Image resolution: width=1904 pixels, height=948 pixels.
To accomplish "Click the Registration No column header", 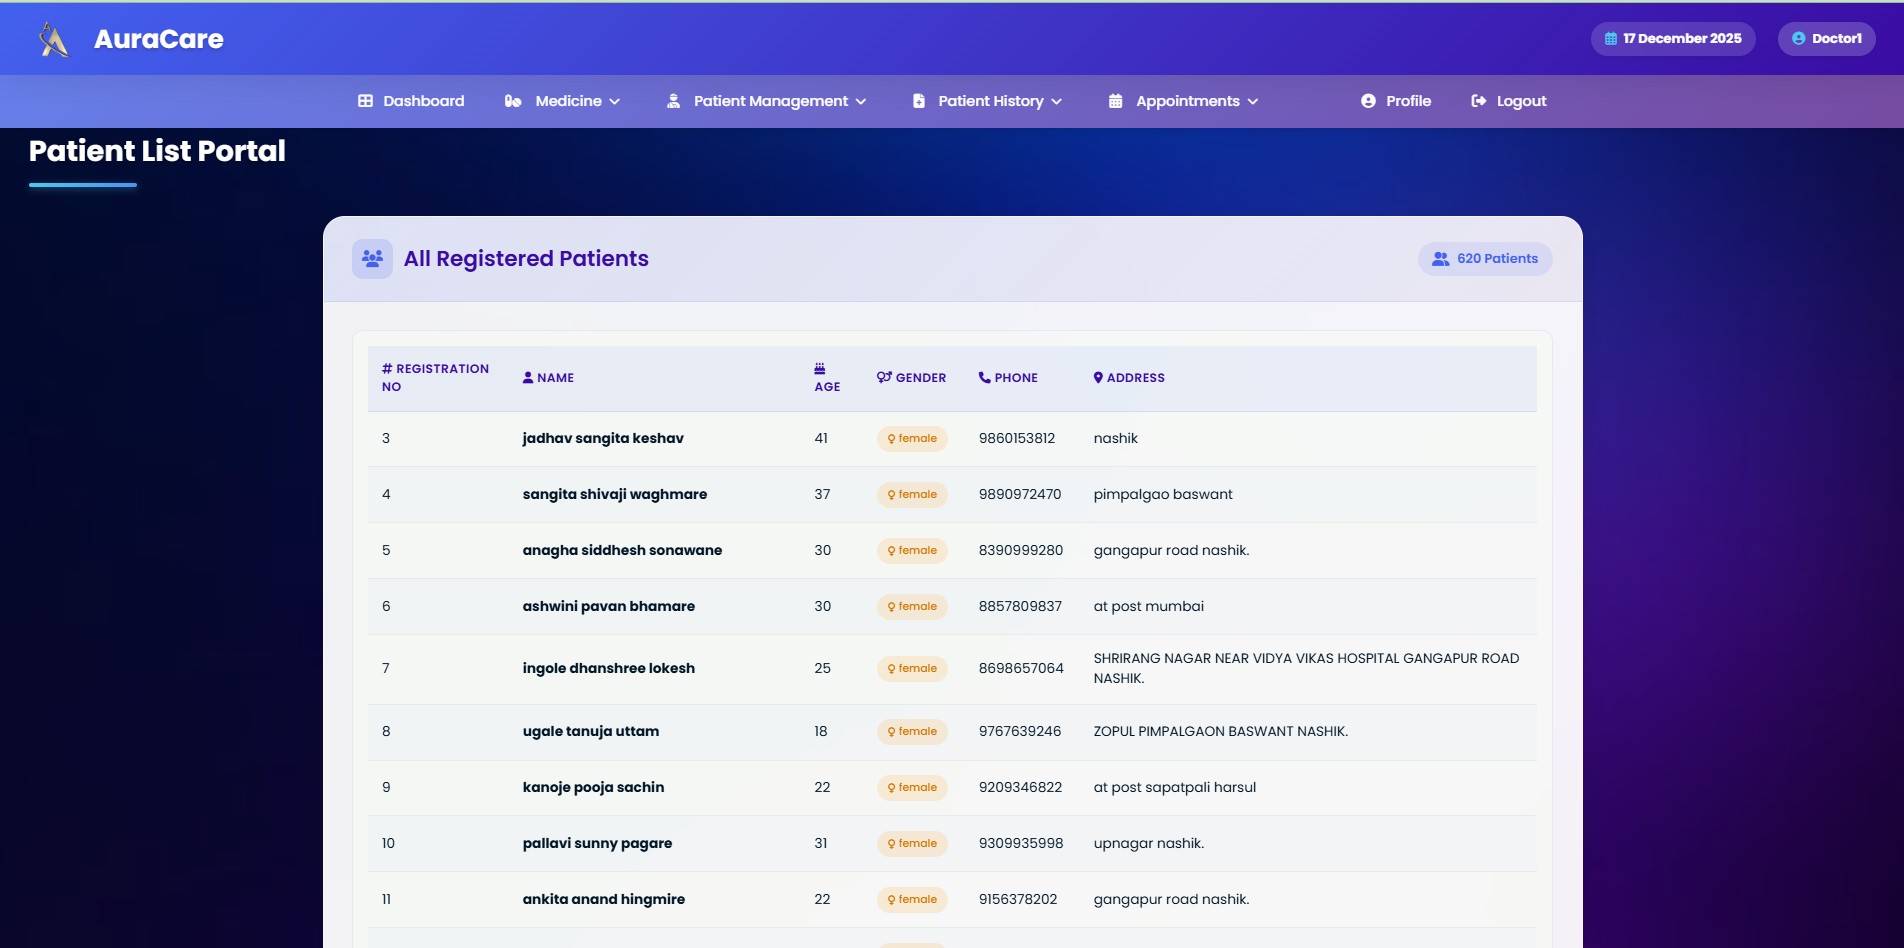I will point(436,378).
